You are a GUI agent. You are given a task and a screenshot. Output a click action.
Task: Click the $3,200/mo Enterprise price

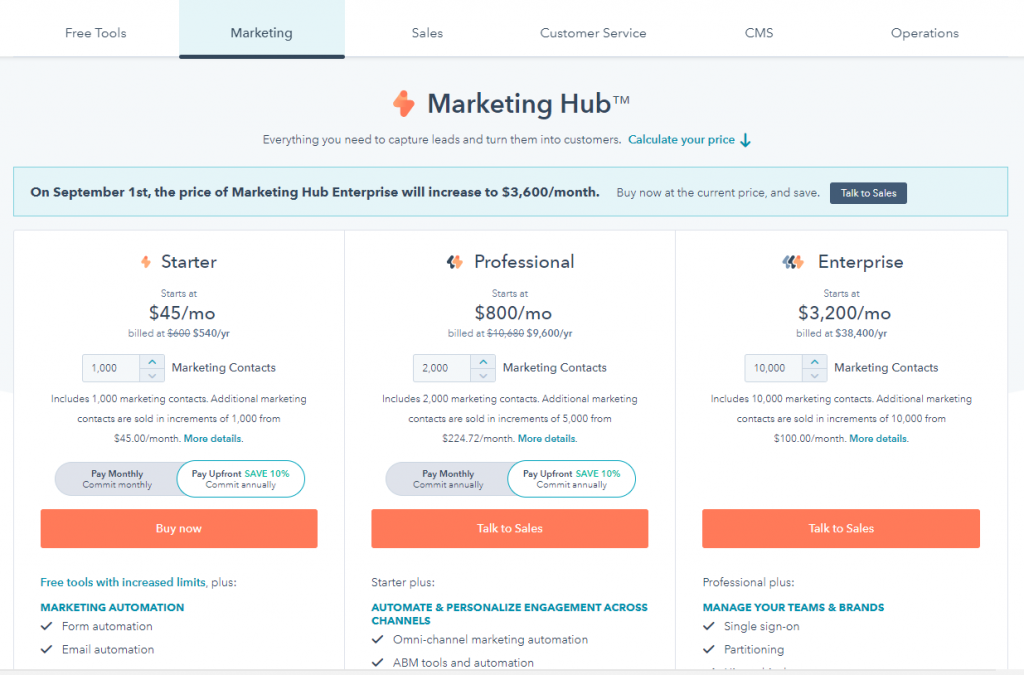844,313
